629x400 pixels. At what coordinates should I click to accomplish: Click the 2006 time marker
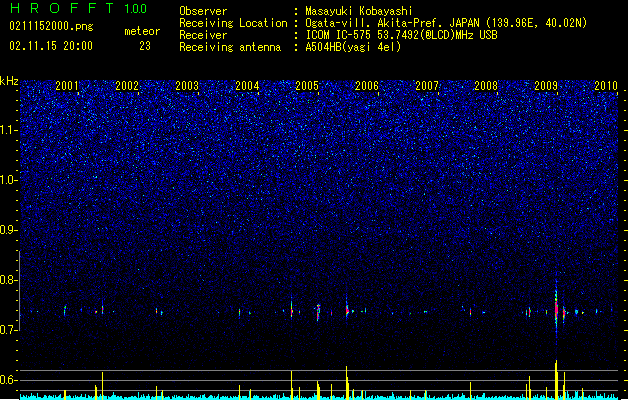pyautogui.click(x=367, y=85)
